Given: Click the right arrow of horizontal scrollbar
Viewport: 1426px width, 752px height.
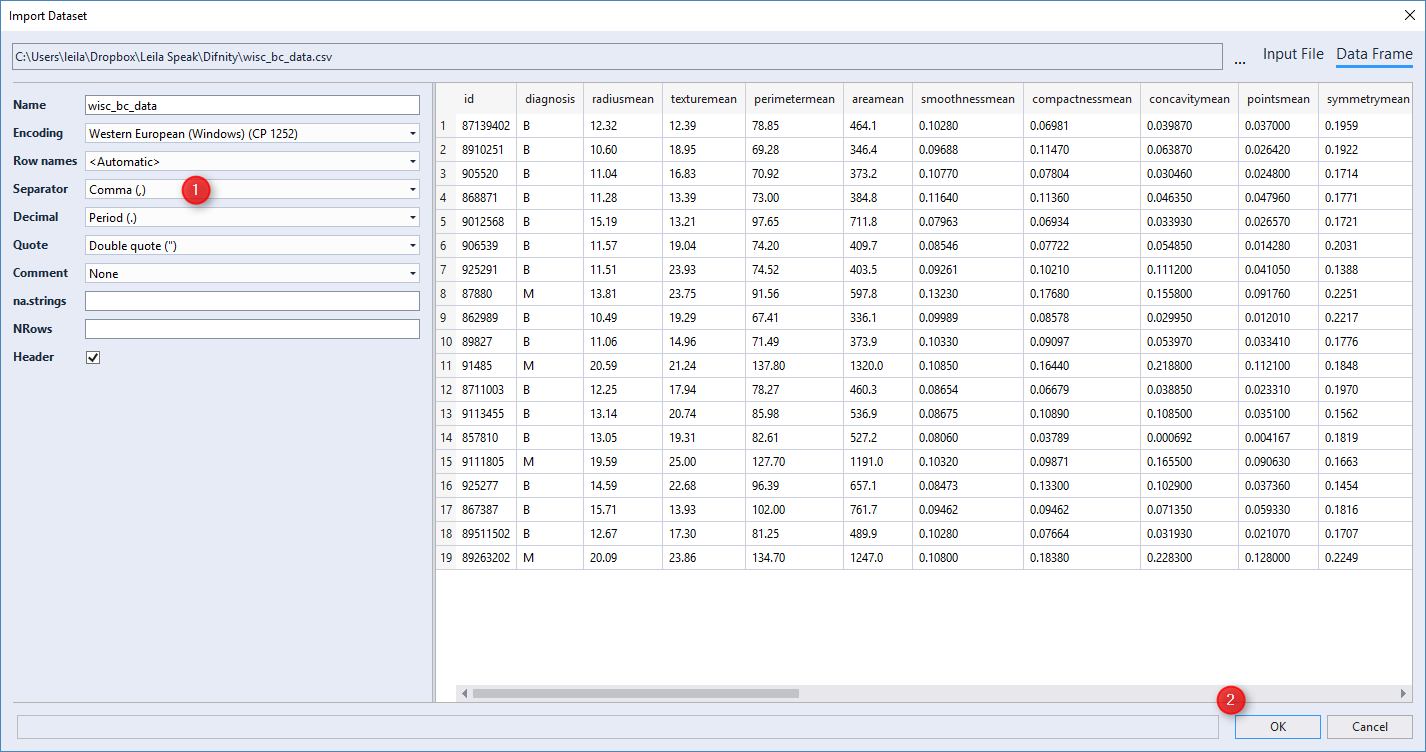Looking at the screenshot, I should (x=1403, y=693).
